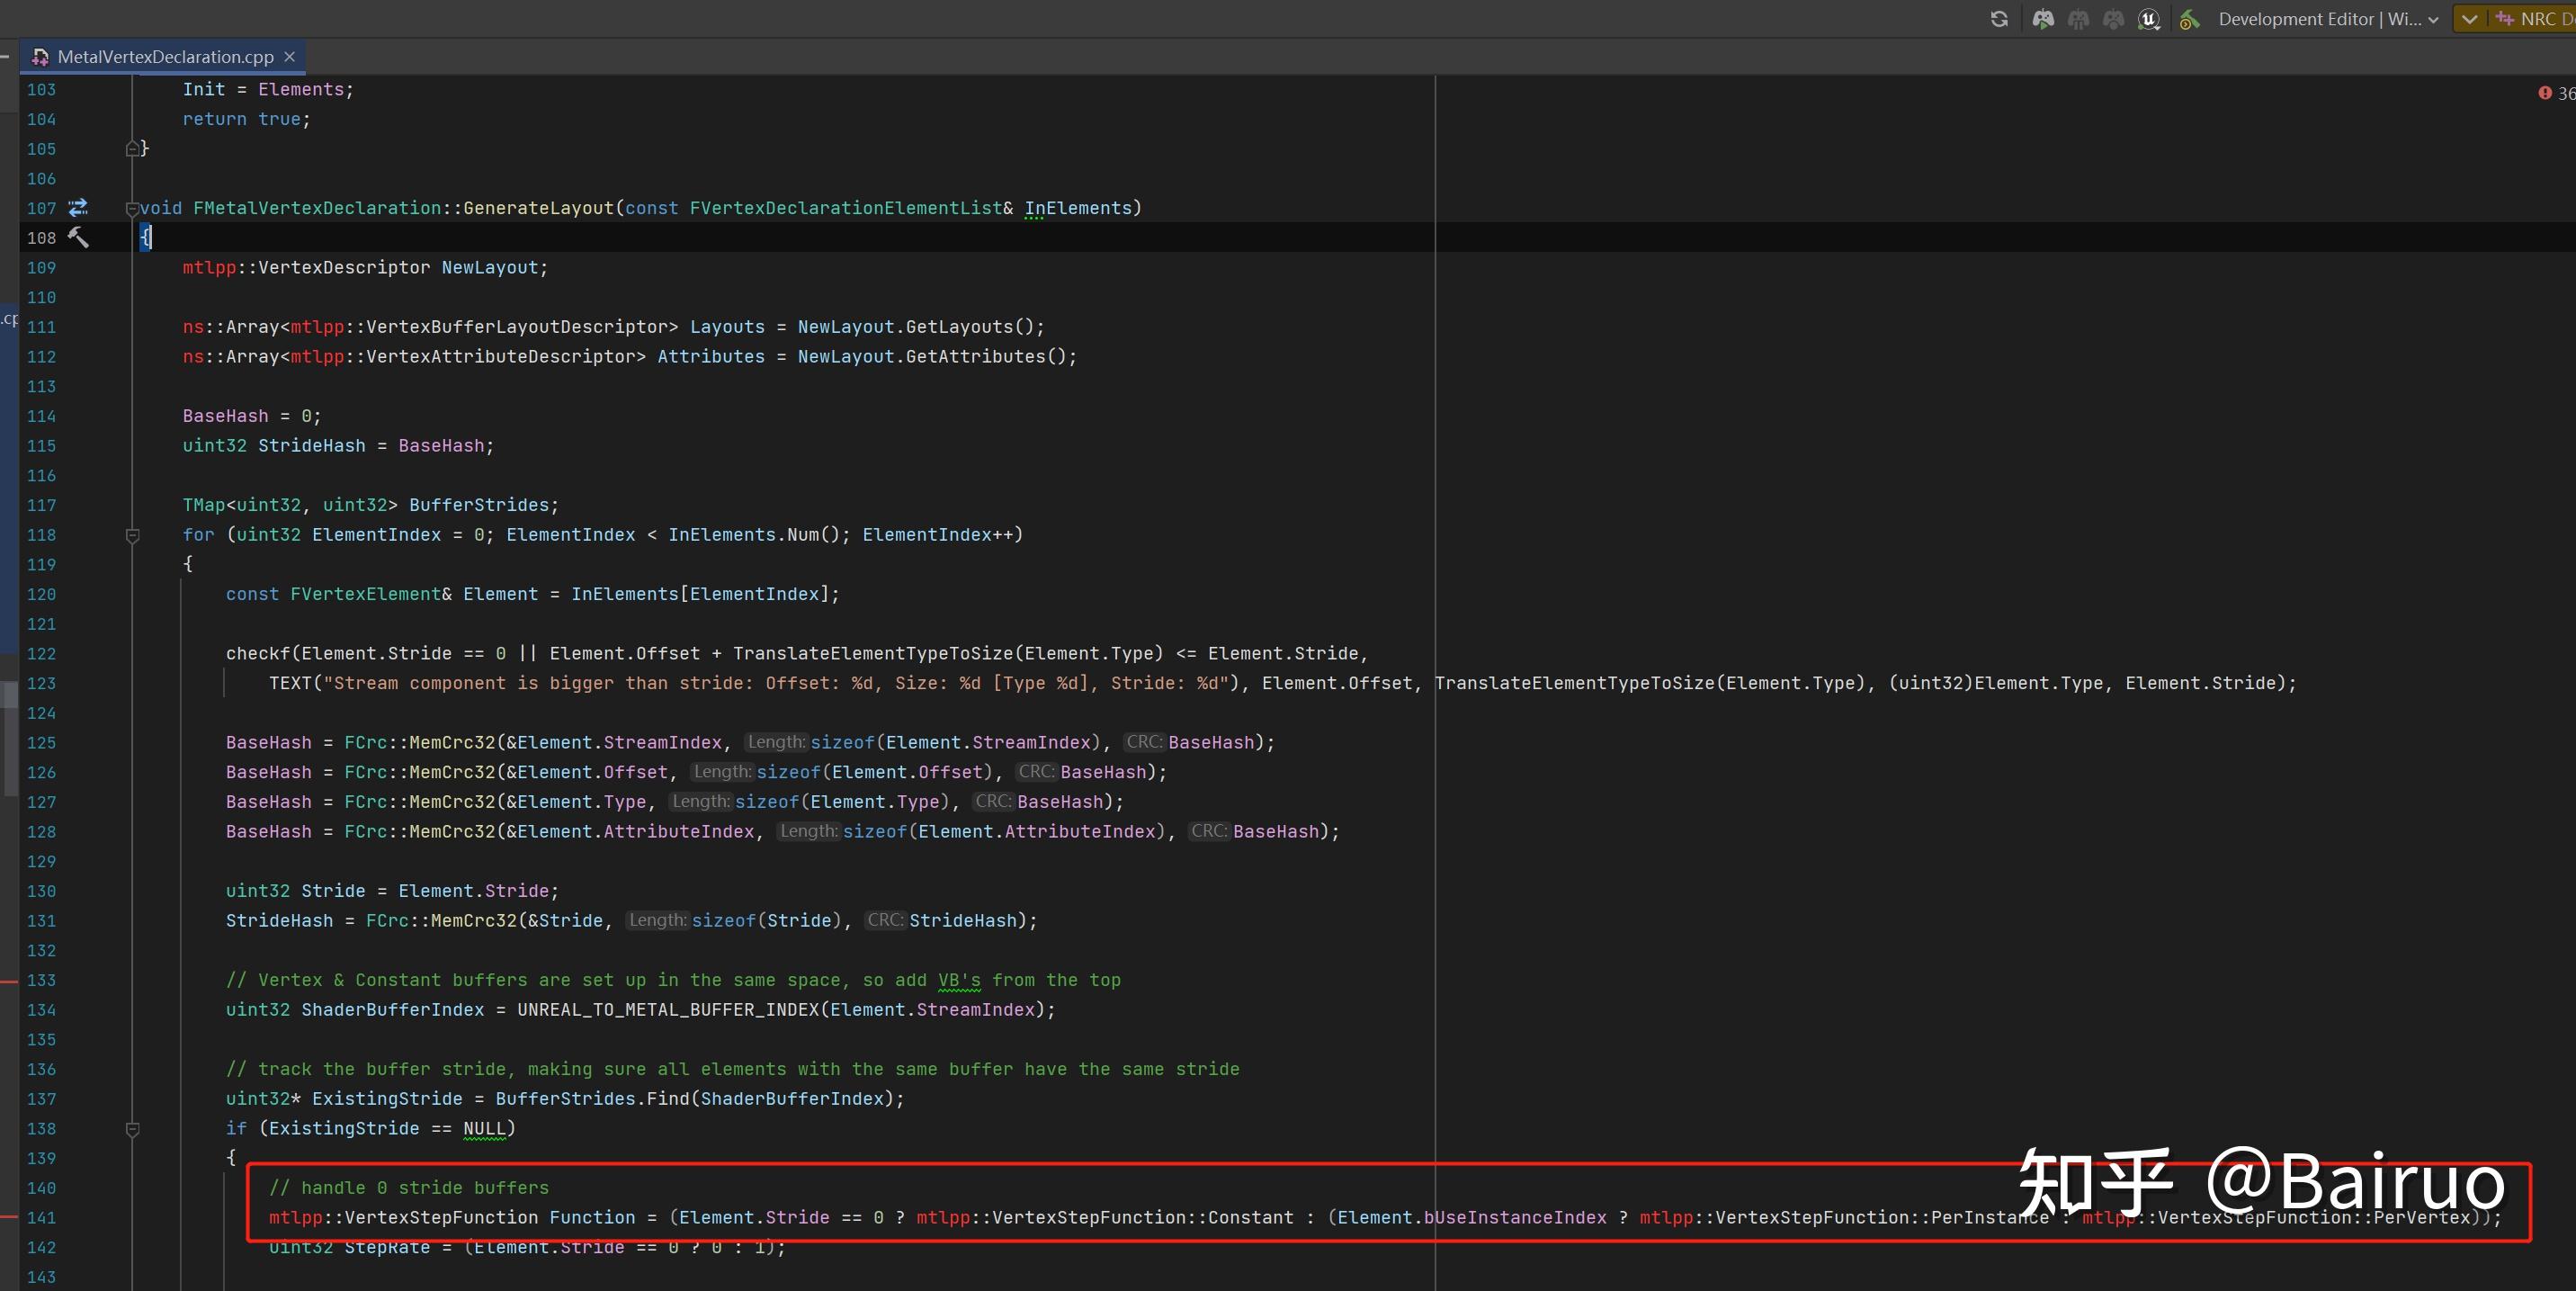Image resolution: width=2576 pixels, height=1291 pixels.
Task: Click the green hammer build icon
Action: point(2189,19)
